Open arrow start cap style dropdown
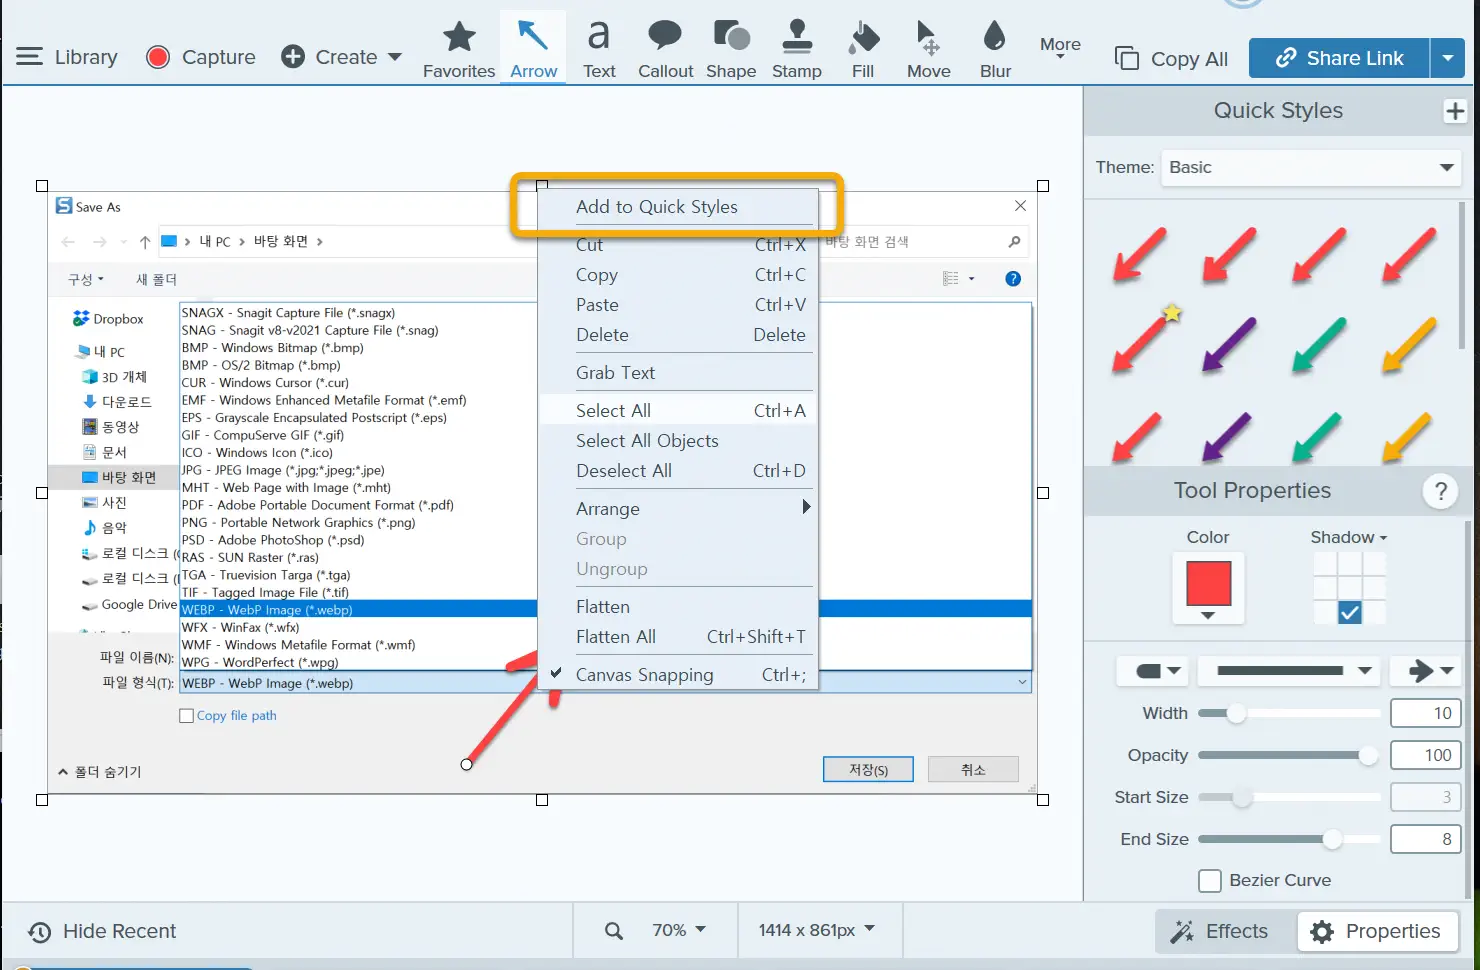 point(1152,671)
